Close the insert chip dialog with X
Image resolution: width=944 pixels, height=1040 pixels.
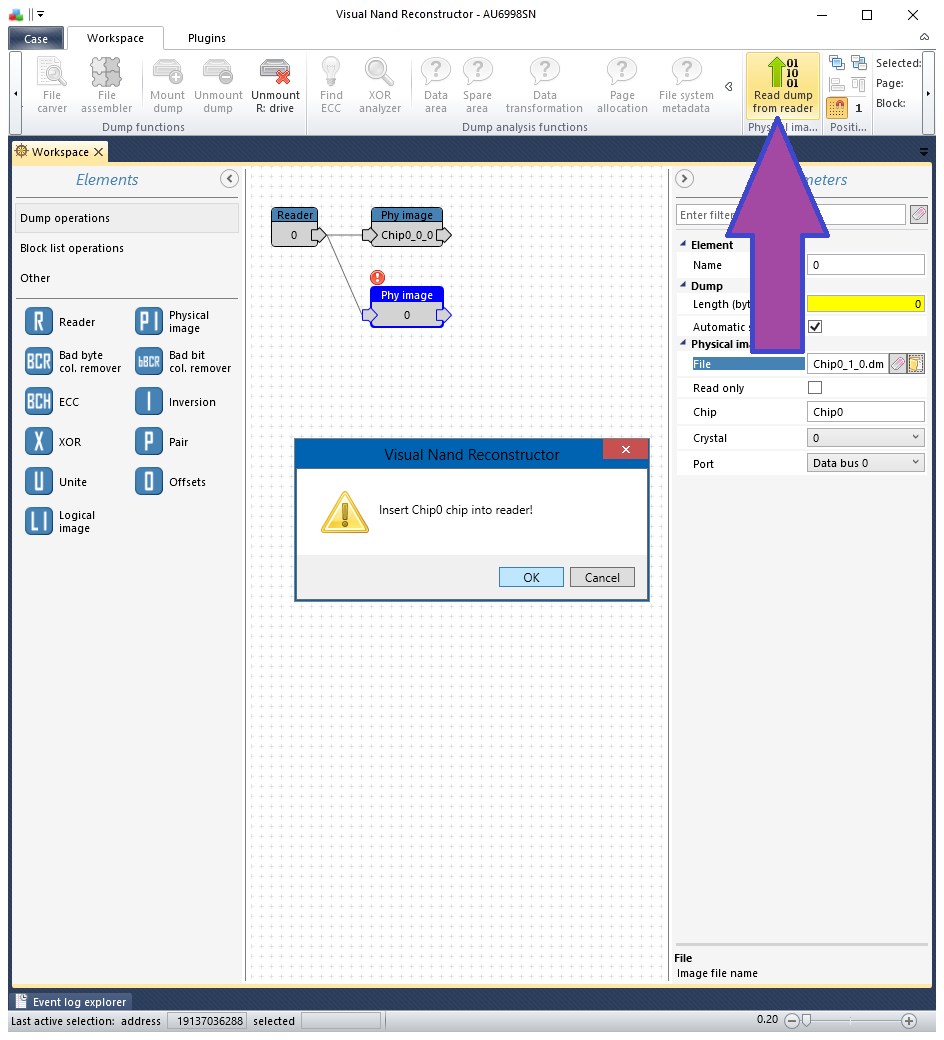(625, 449)
